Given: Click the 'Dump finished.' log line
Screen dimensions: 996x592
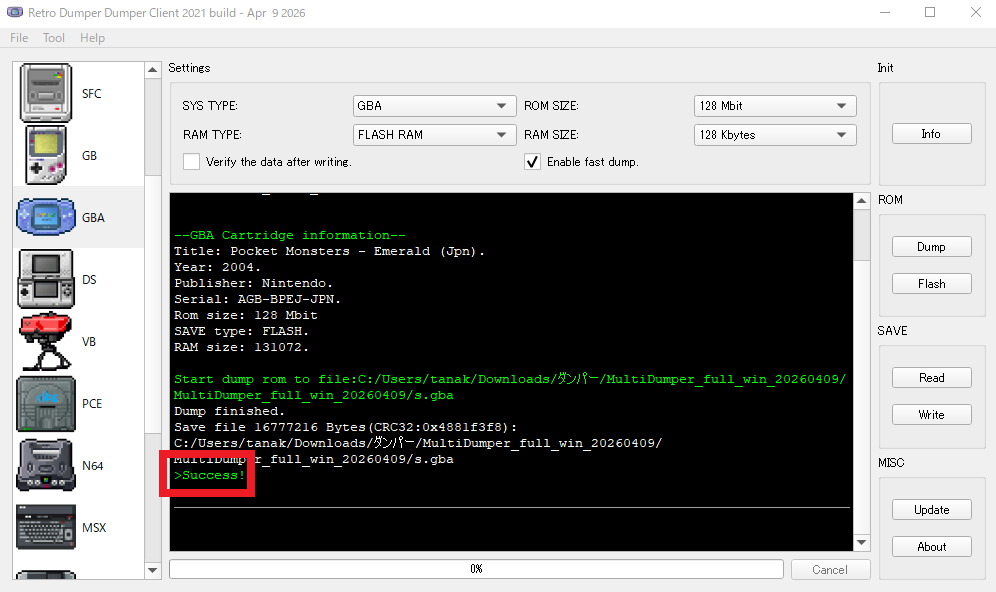Looking at the screenshot, I should point(229,411).
